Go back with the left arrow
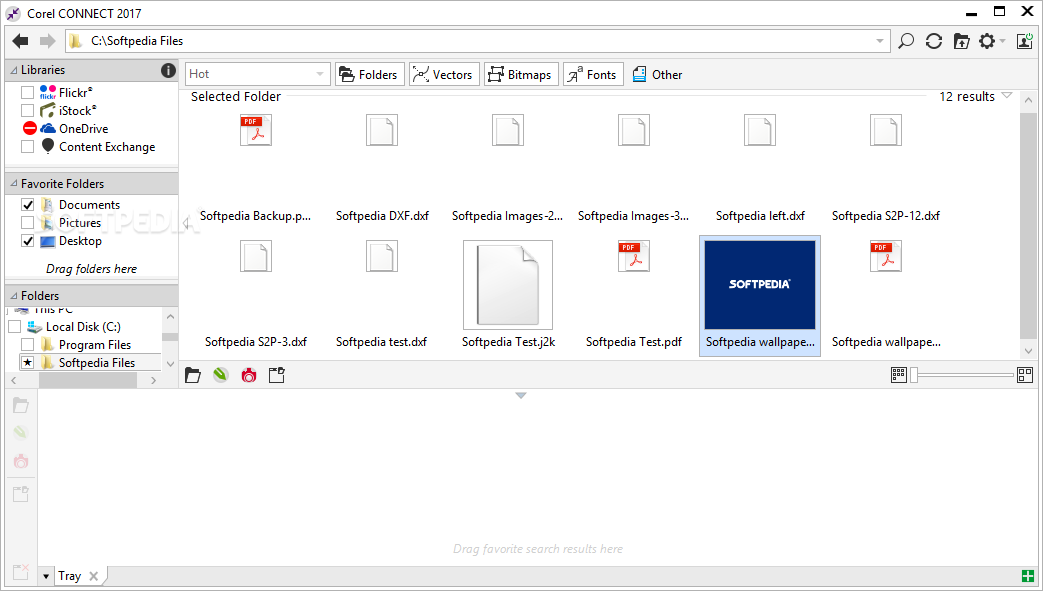1043x591 pixels. point(21,41)
